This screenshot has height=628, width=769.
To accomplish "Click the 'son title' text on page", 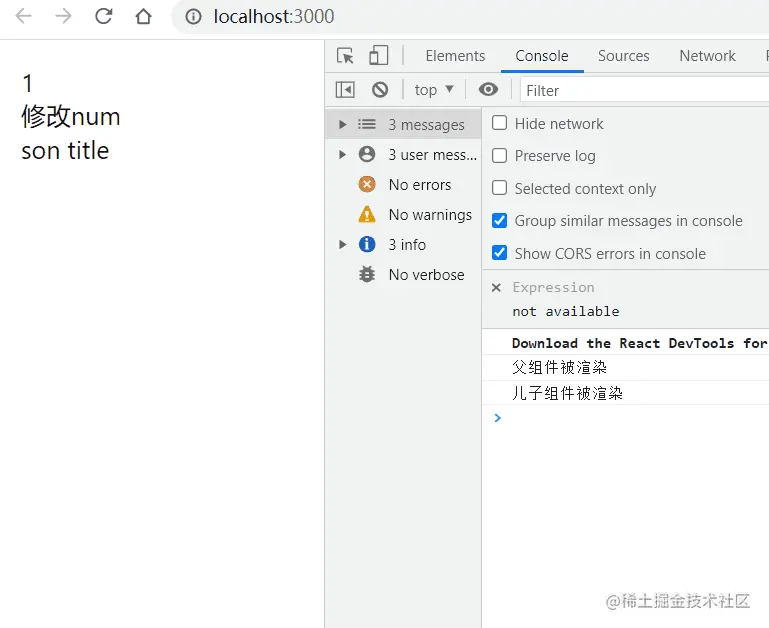I will [65, 150].
